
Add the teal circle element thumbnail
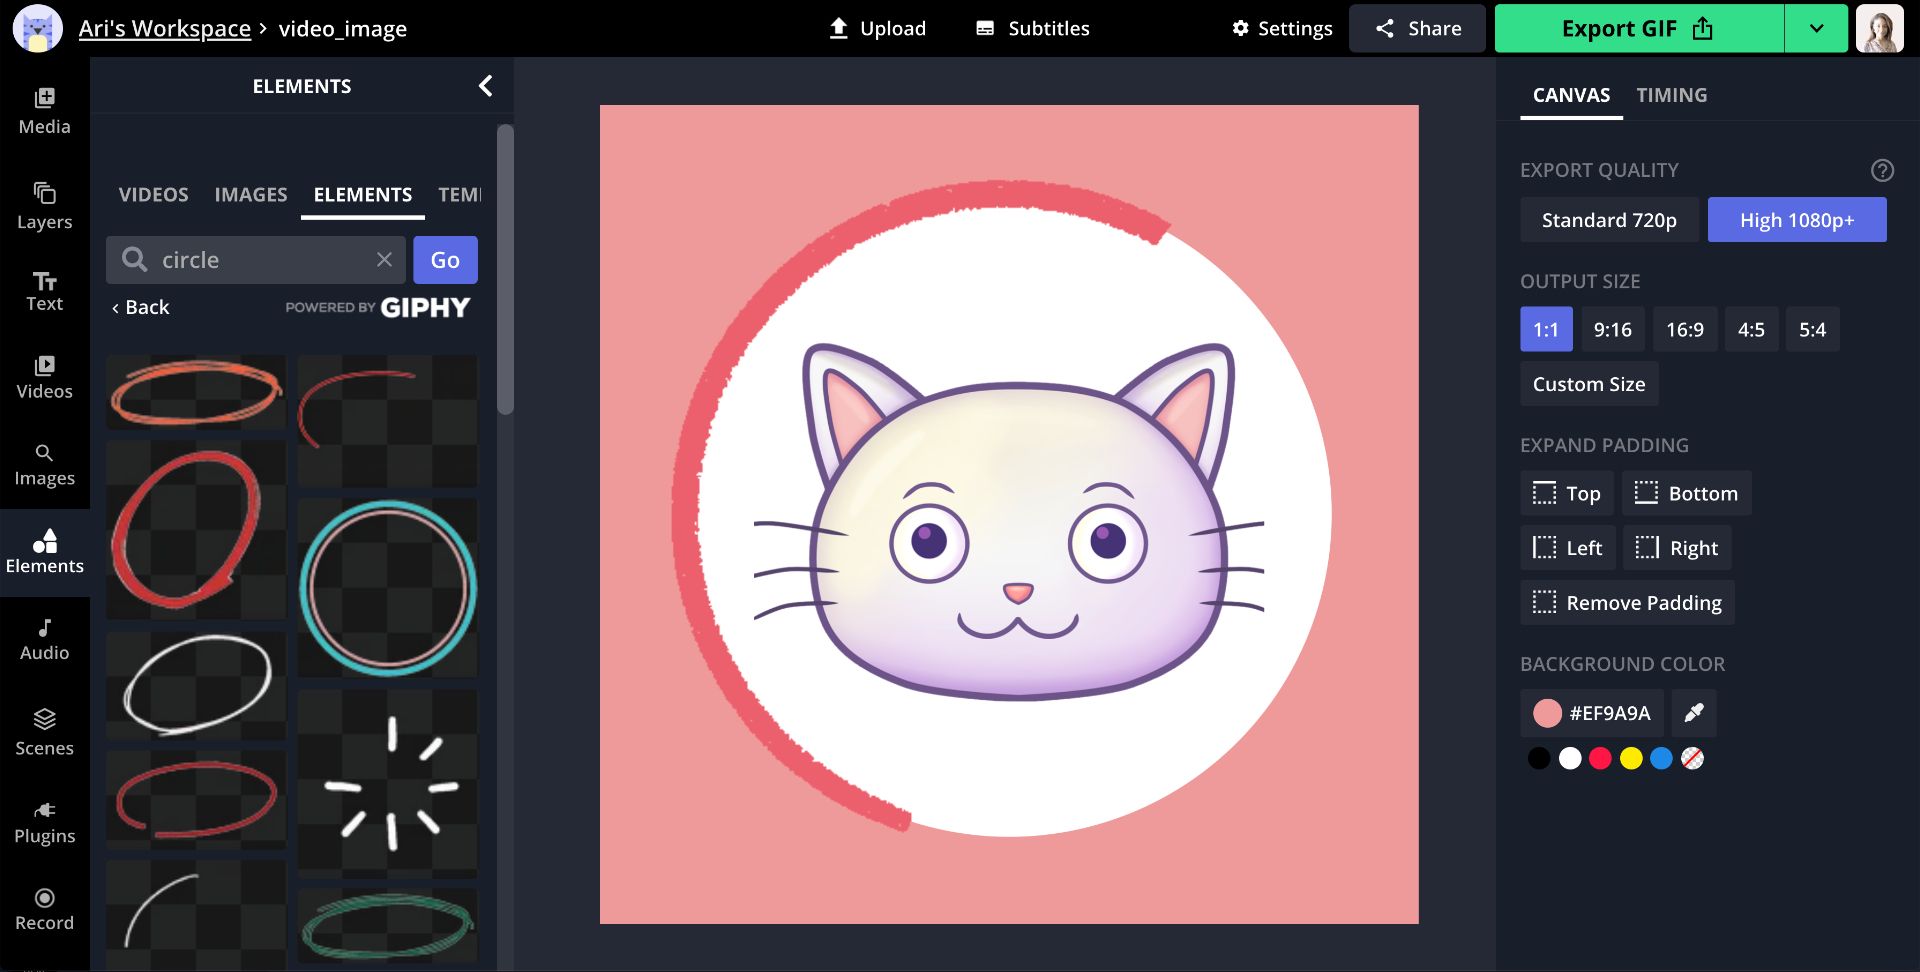click(x=388, y=588)
